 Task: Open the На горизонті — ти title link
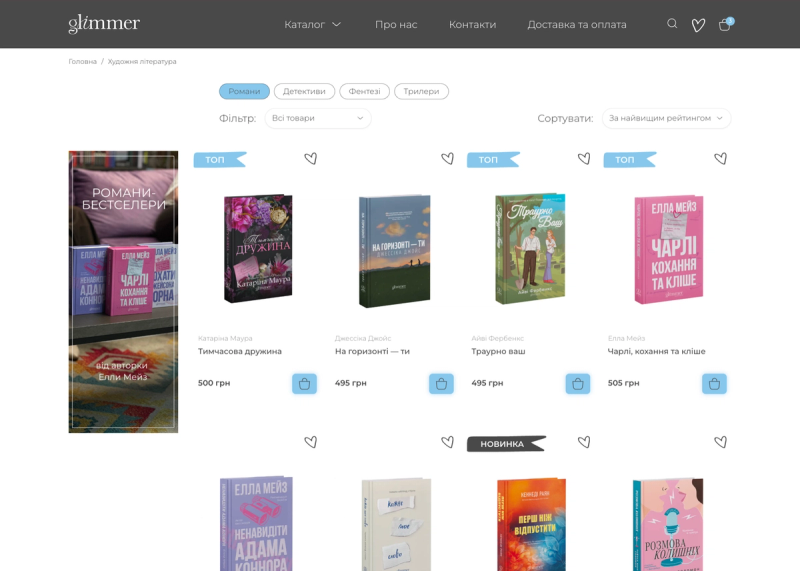coord(372,351)
